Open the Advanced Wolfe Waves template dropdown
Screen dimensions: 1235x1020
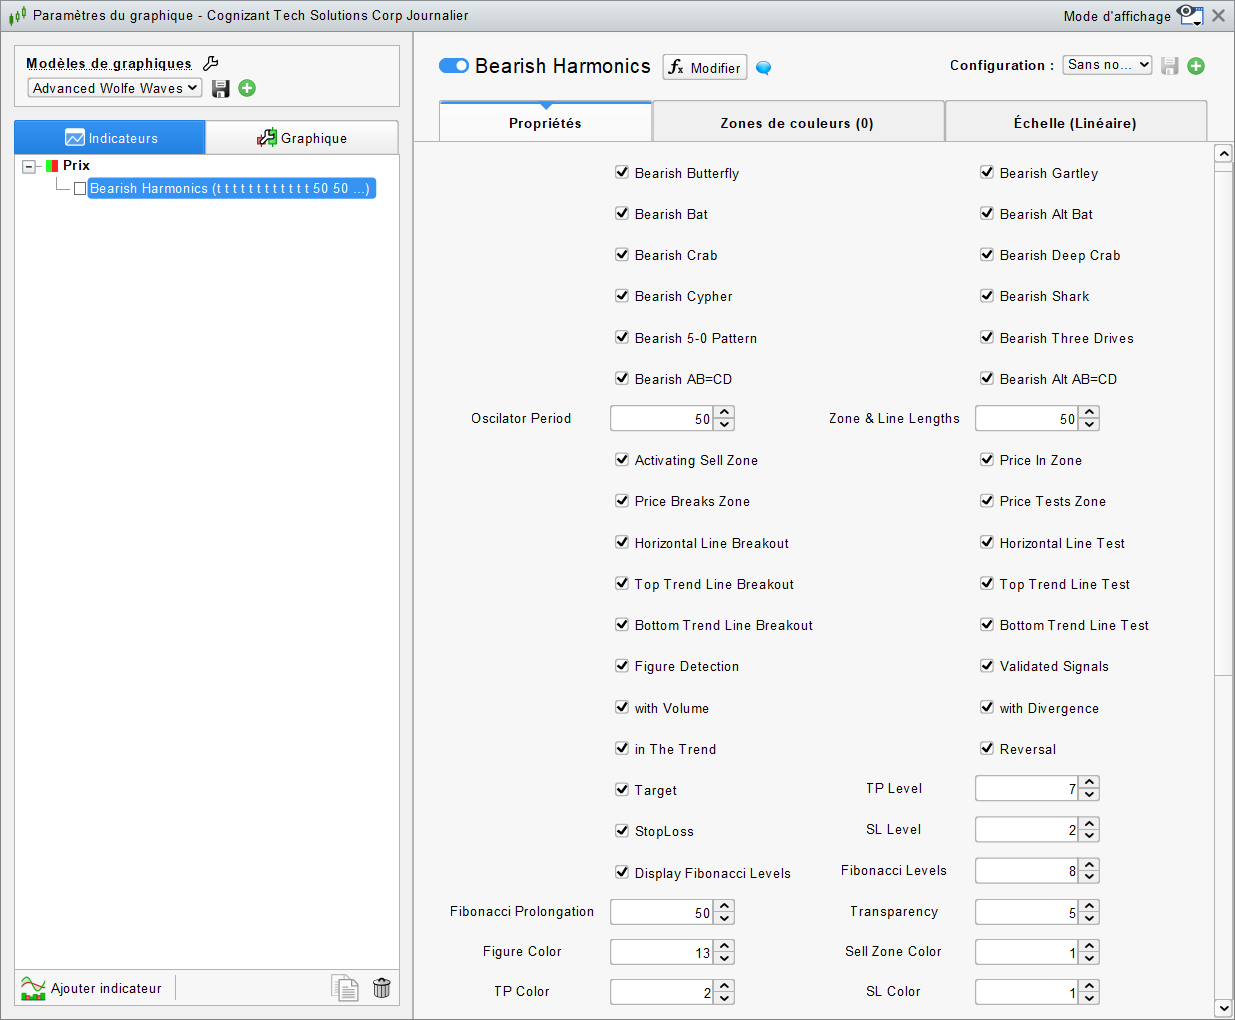(114, 88)
